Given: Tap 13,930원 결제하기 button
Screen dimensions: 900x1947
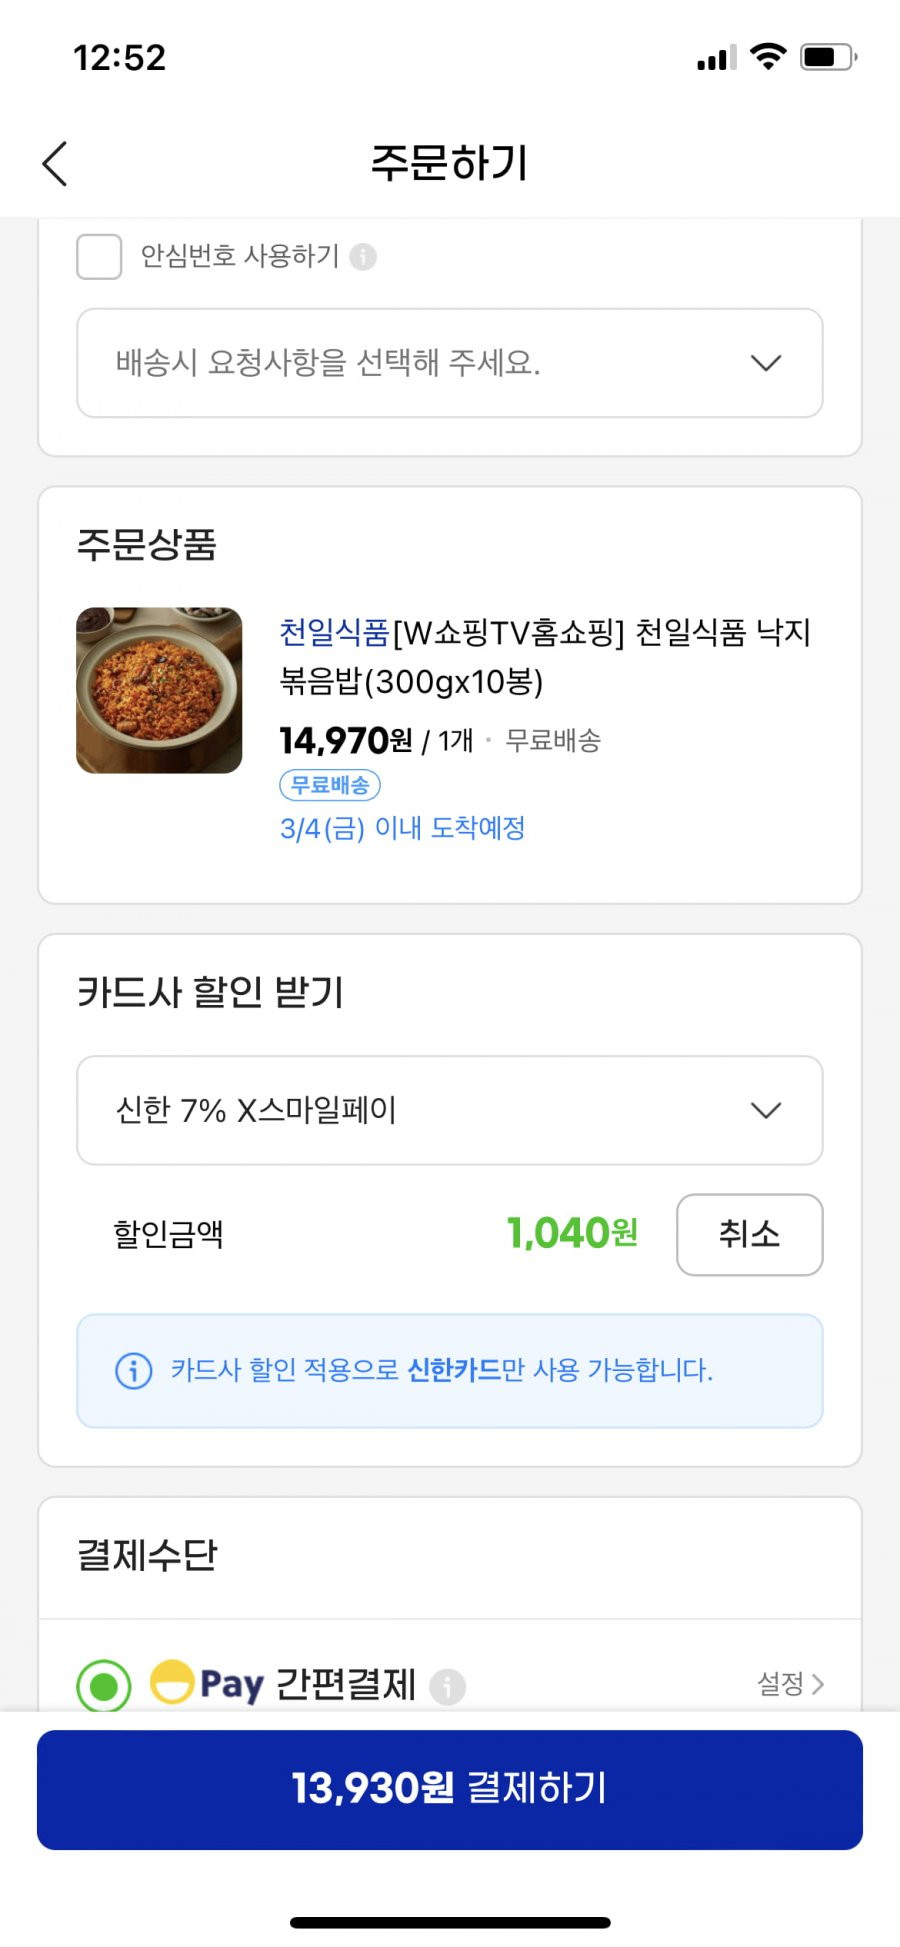Looking at the screenshot, I should click(450, 1789).
